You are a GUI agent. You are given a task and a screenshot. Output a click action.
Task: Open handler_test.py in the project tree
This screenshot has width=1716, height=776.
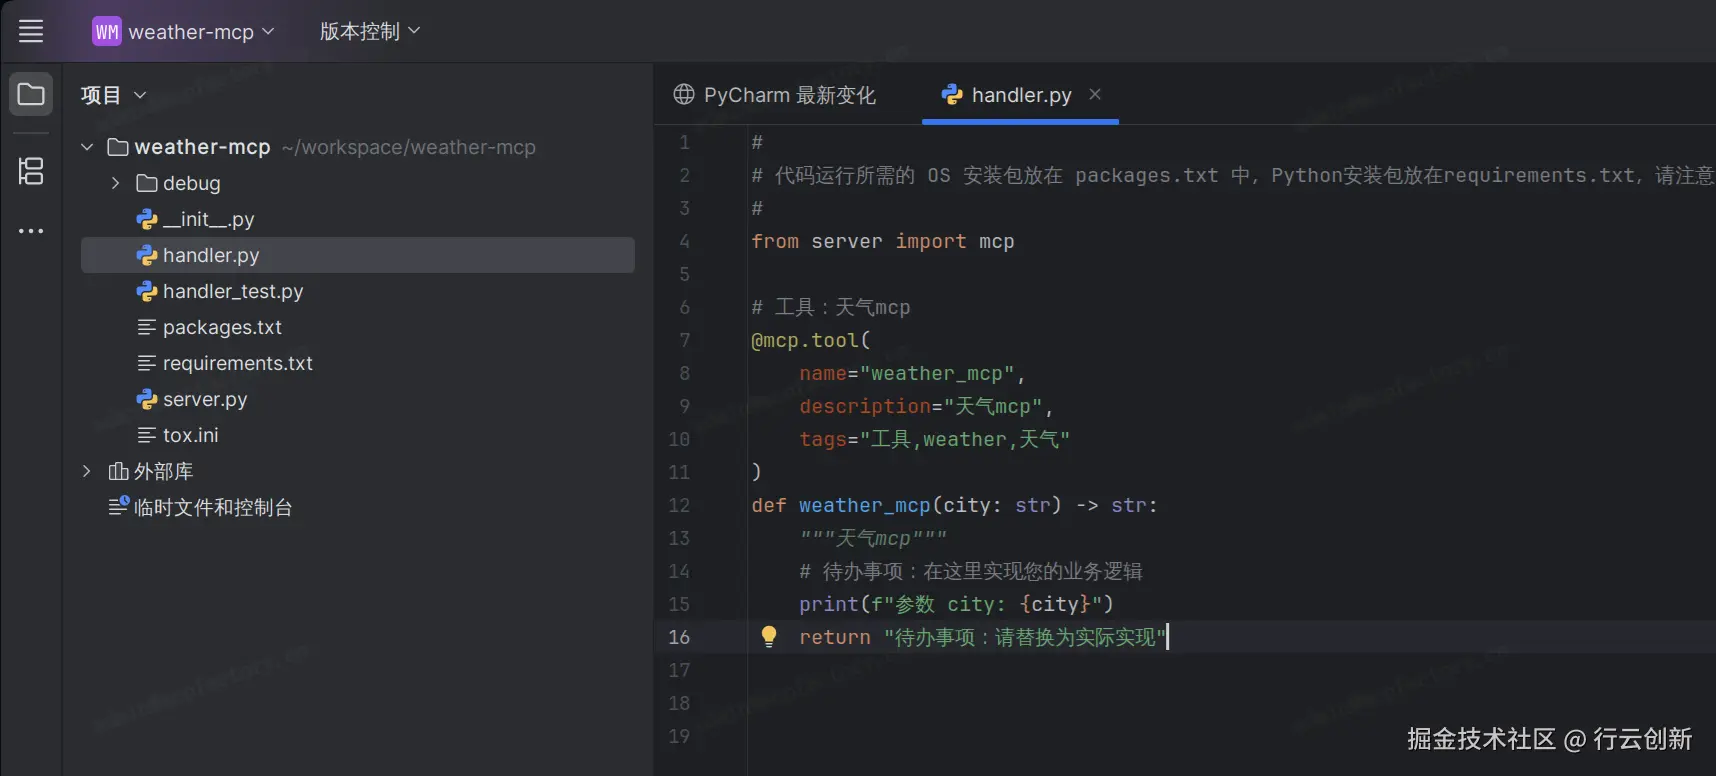(232, 291)
